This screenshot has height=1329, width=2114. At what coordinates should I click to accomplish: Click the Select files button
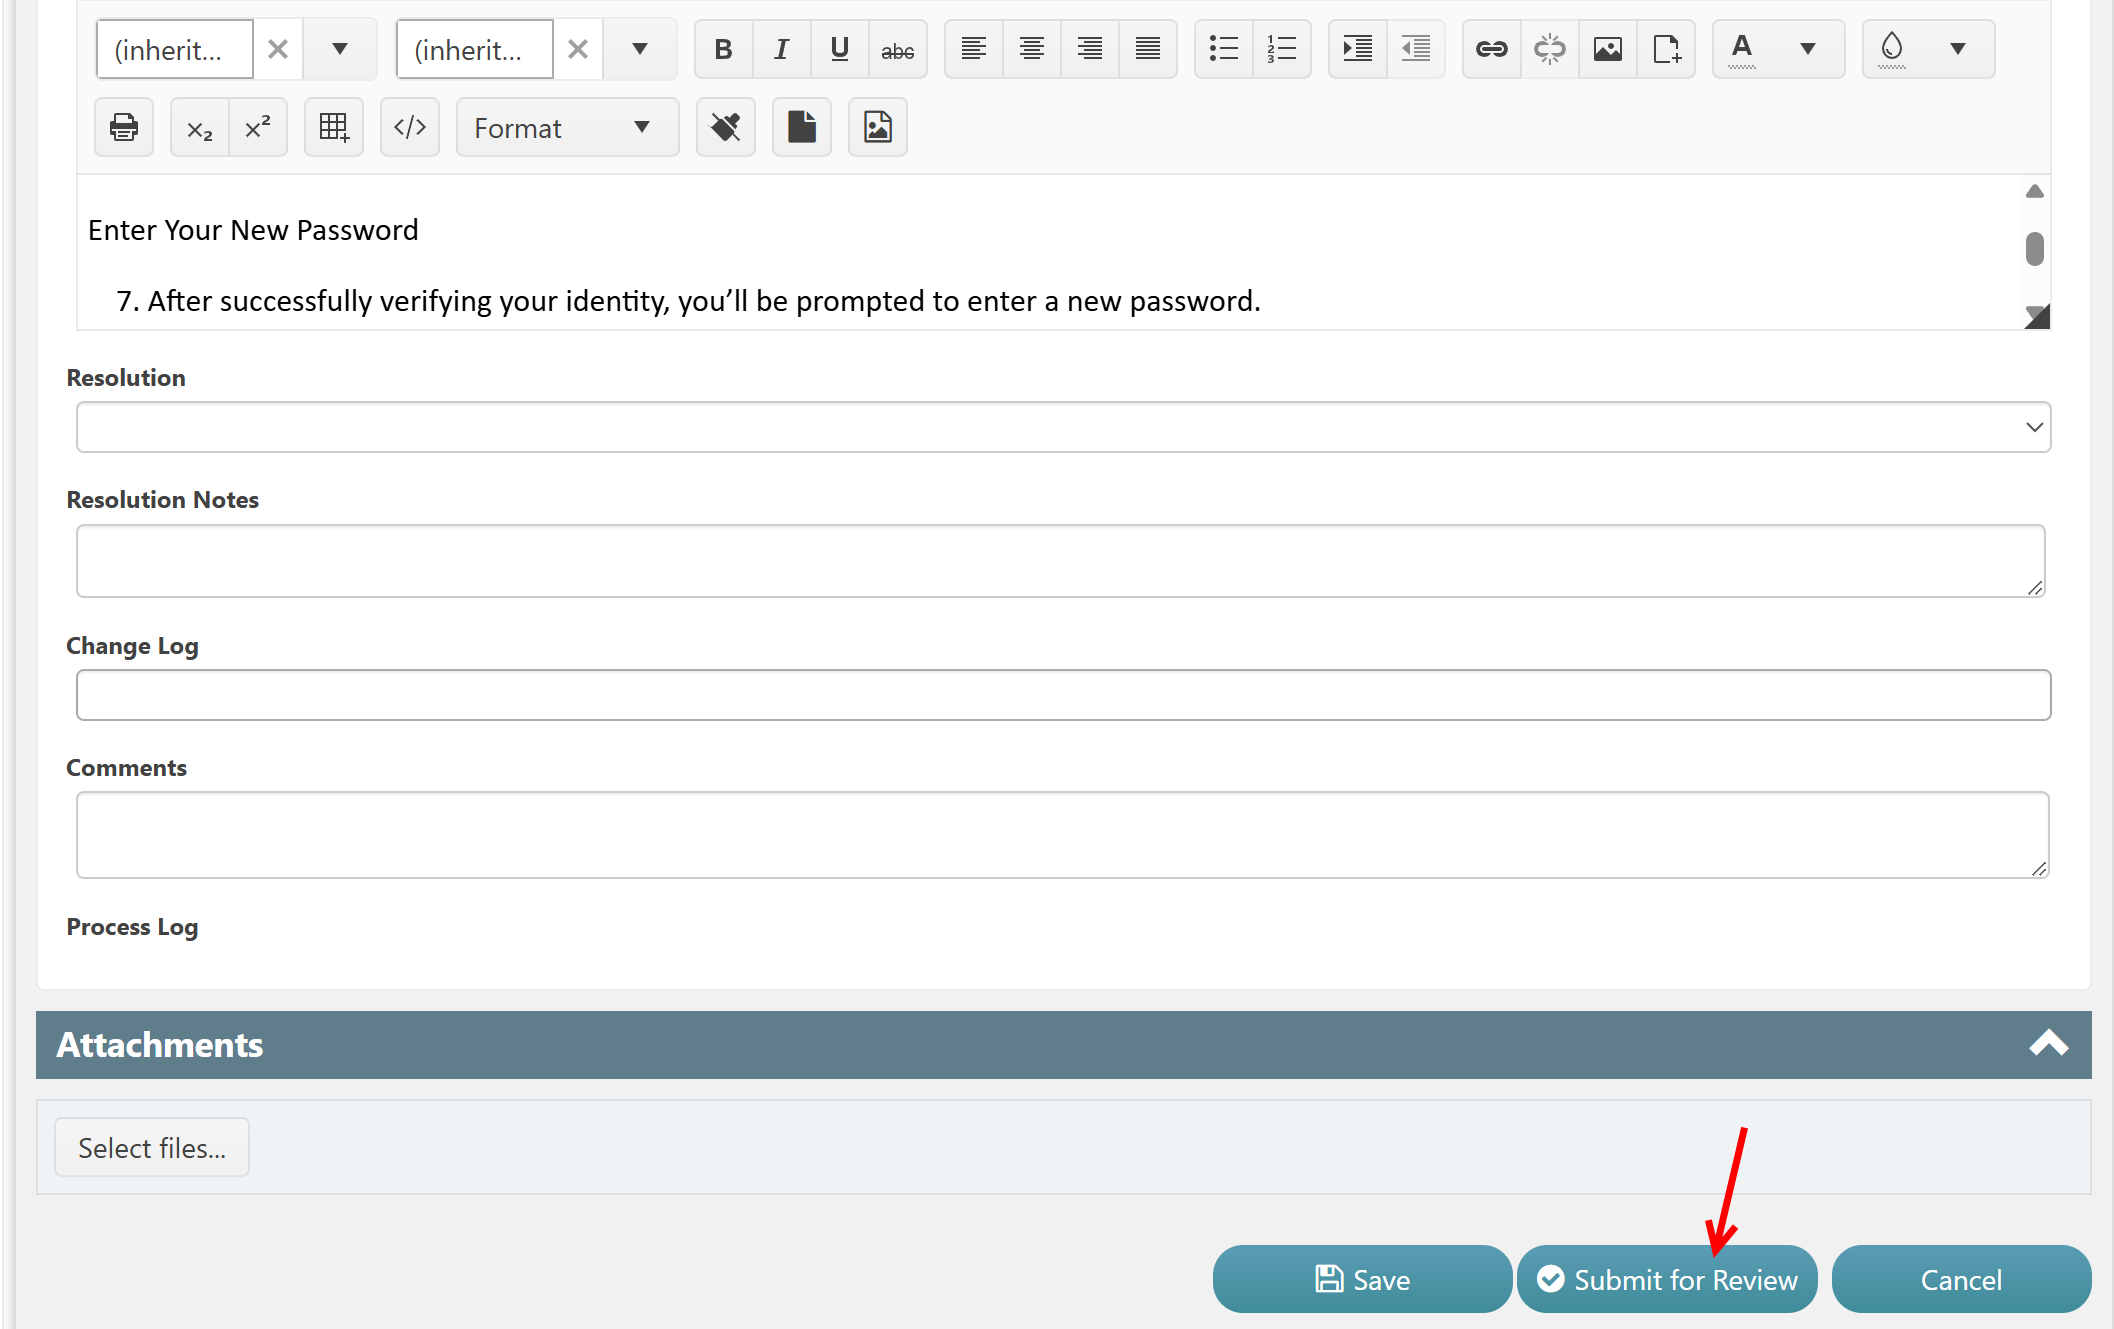click(x=152, y=1147)
